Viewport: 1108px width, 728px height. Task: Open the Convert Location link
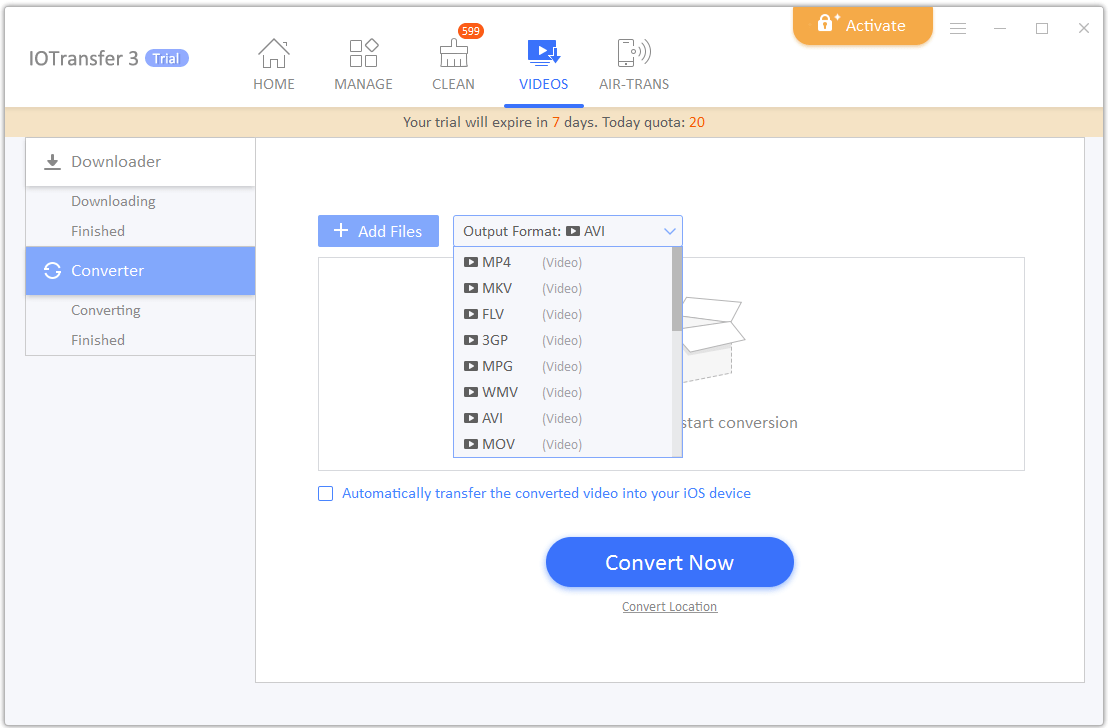click(669, 606)
